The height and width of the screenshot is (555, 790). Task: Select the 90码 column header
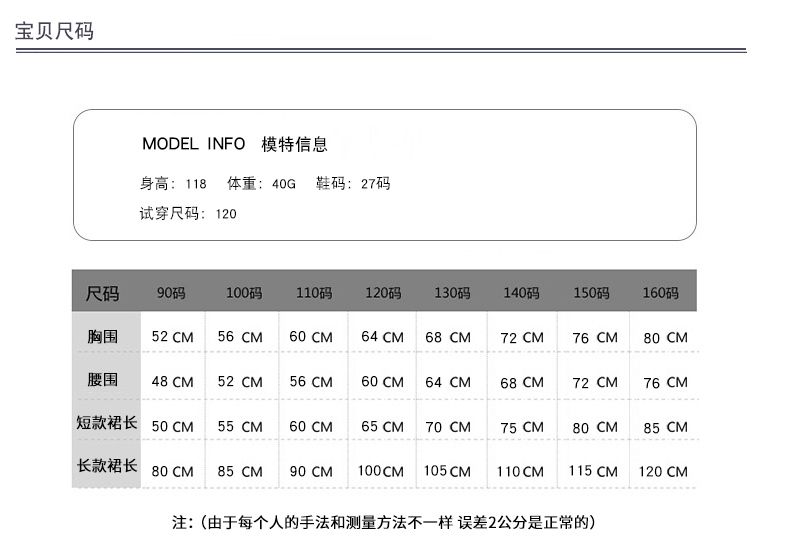[x=171, y=293]
